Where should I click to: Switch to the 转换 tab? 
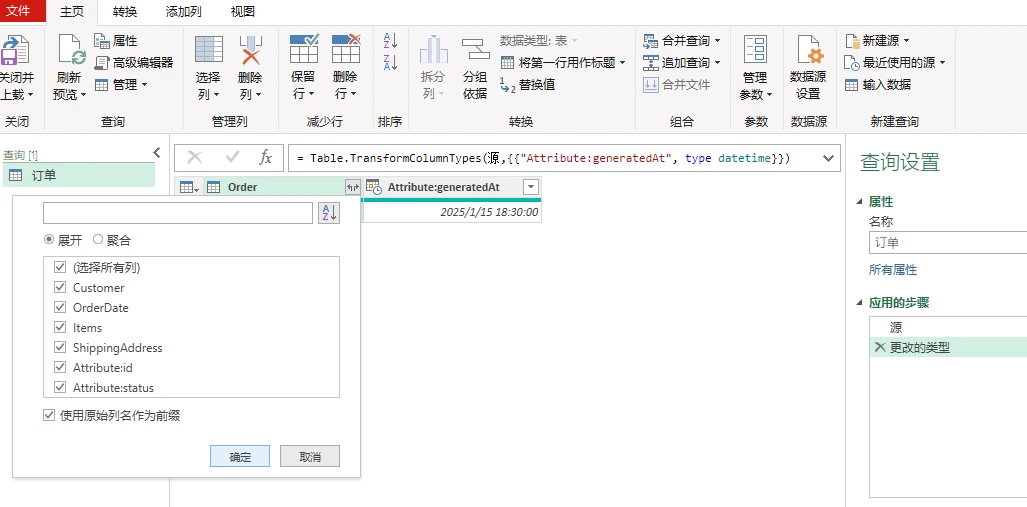(x=124, y=11)
